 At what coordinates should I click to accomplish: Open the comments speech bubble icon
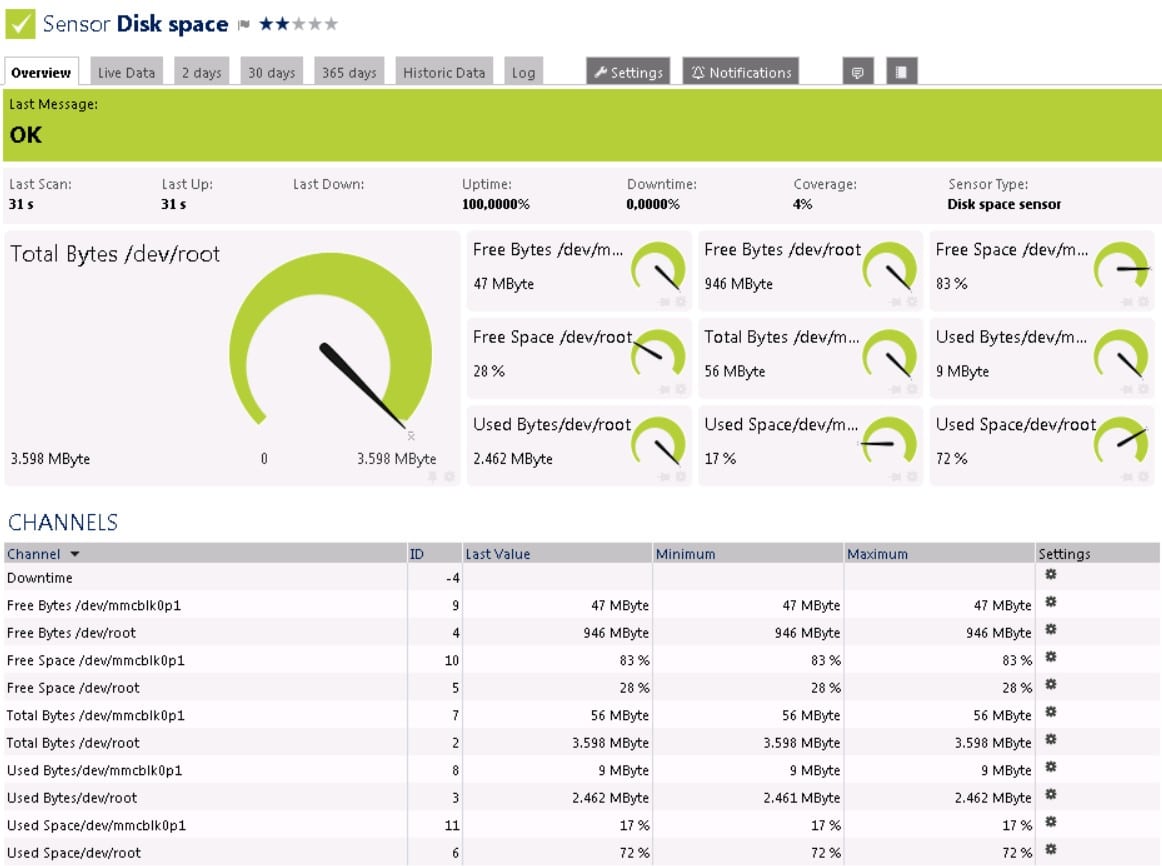point(857,72)
